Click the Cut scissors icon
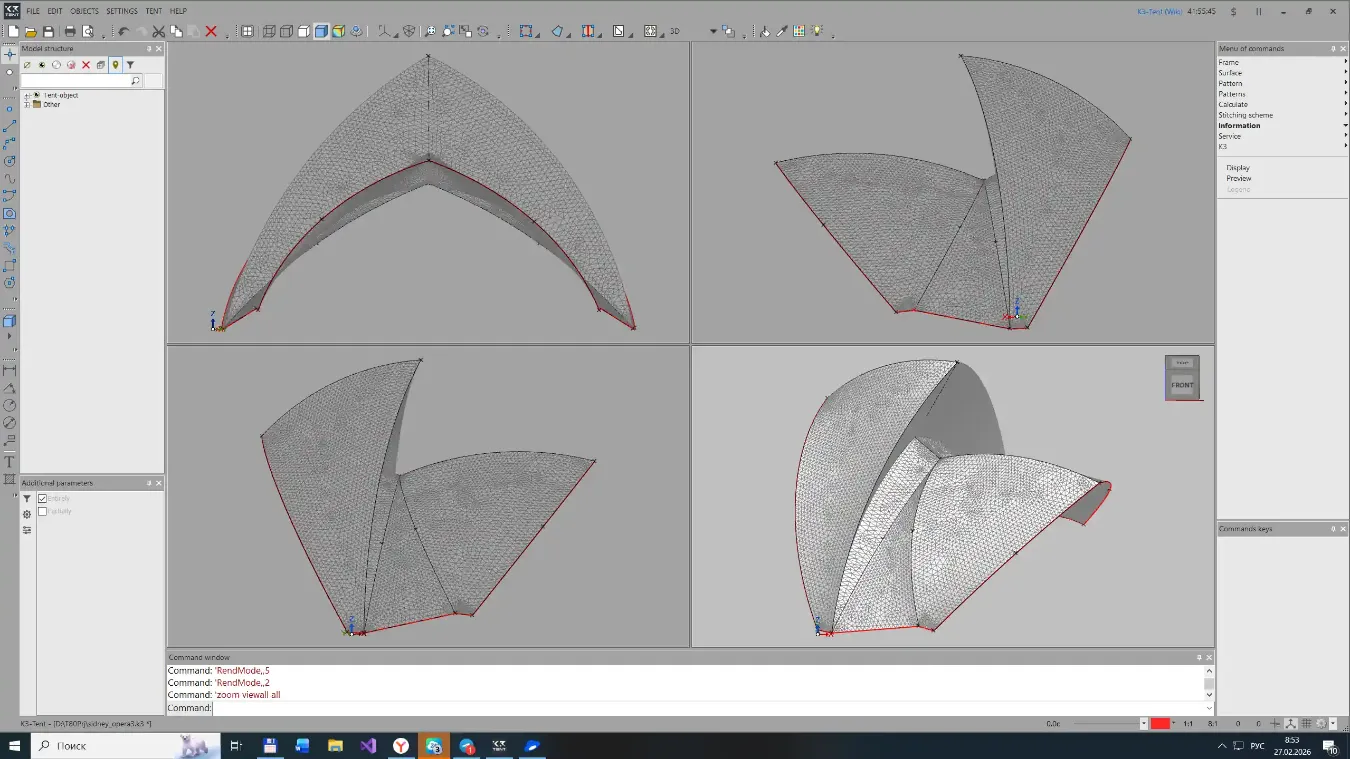Screen dimensions: 1350x759 point(158,32)
